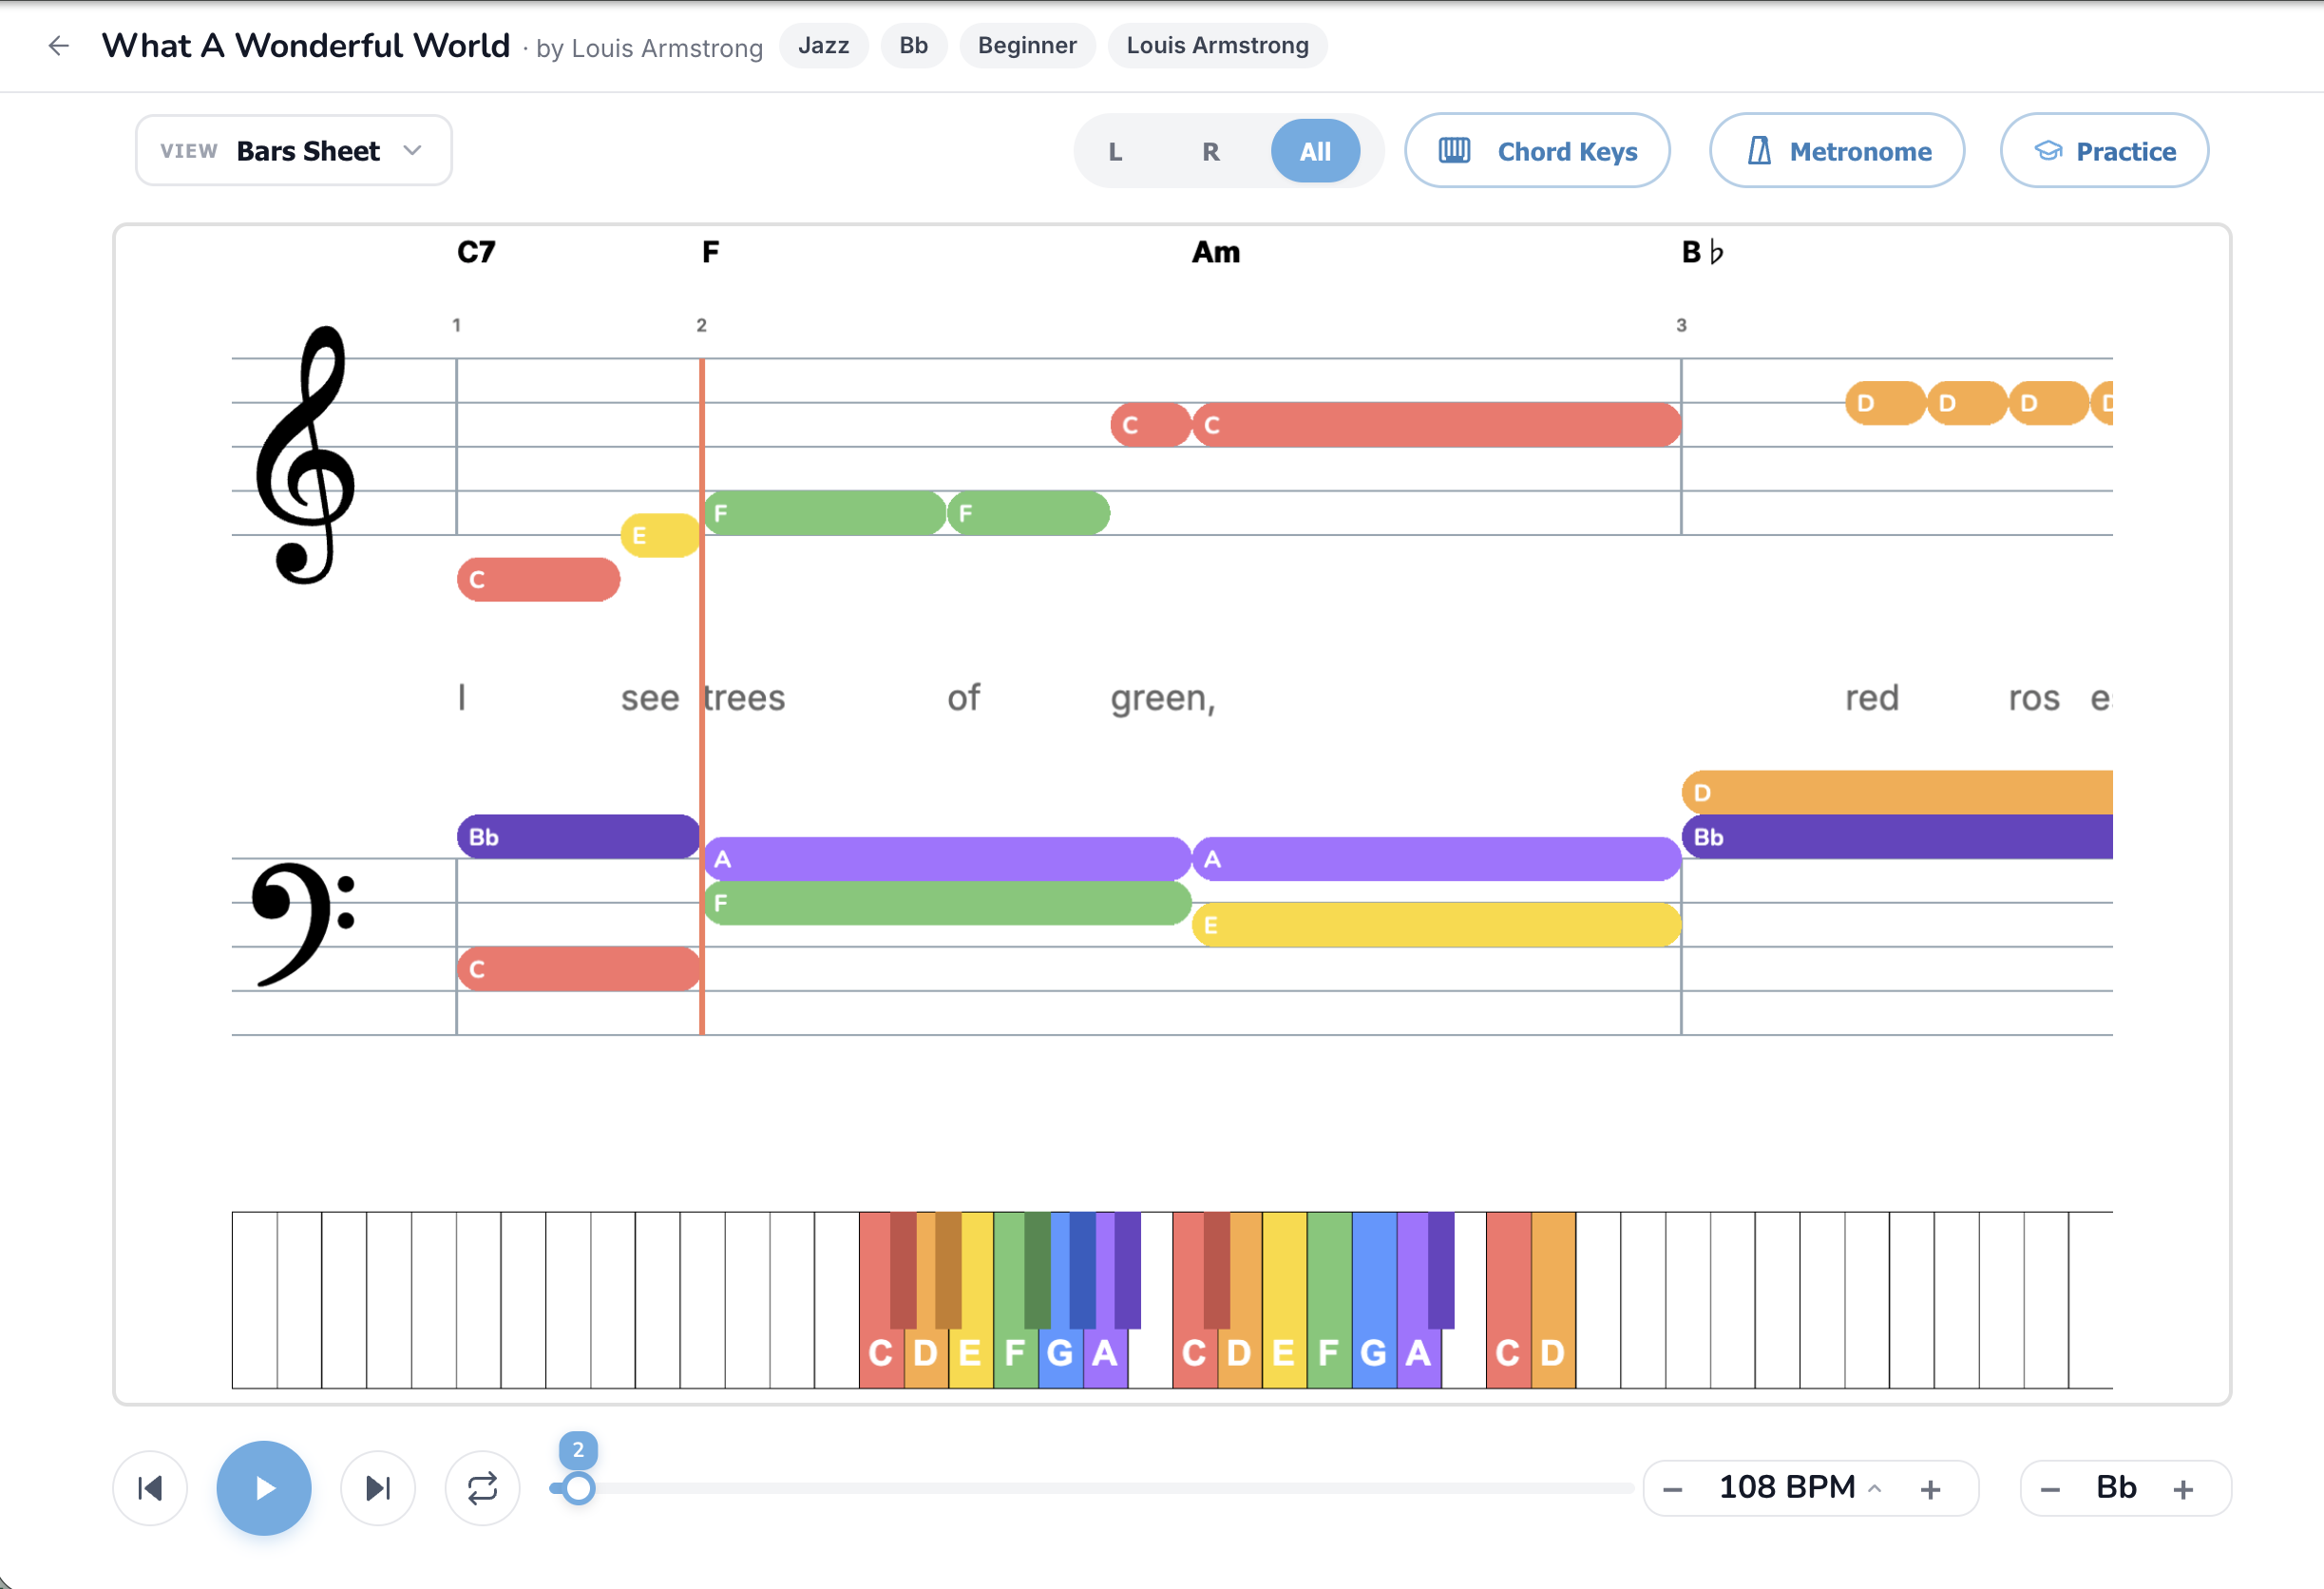The width and height of the screenshot is (2324, 1589).
Task: Increase BPM with the plus button
Action: point(1930,1489)
